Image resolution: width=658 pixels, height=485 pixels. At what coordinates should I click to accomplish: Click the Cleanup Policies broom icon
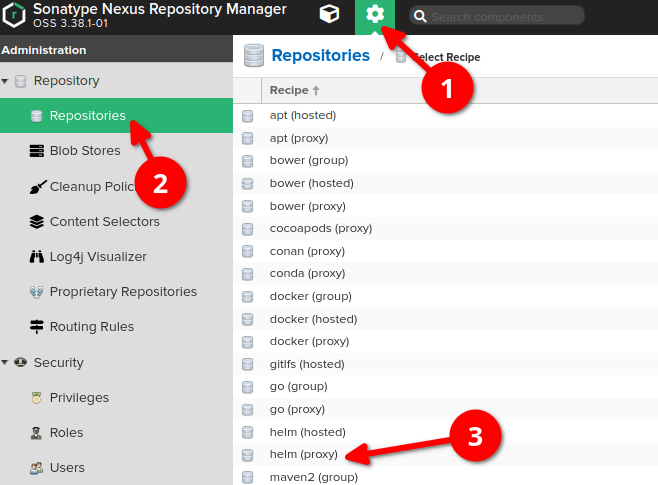pyautogui.click(x=37, y=187)
